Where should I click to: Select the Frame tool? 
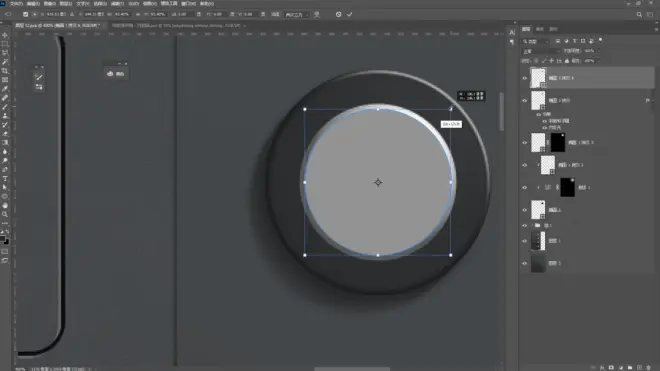(x=5, y=80)
